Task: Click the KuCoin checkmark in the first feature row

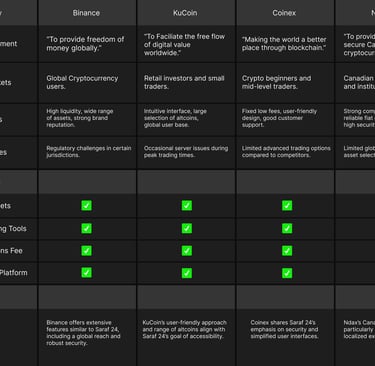Action: 187,205
